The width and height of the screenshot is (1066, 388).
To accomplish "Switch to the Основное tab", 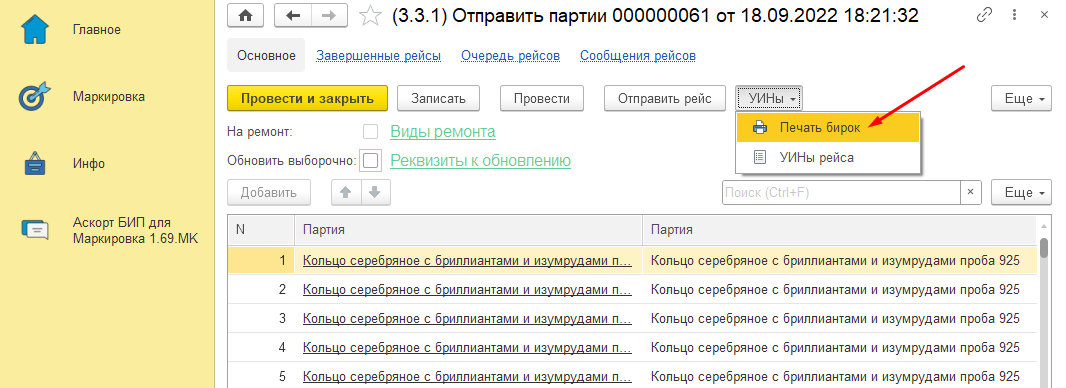I will (266, 56).
